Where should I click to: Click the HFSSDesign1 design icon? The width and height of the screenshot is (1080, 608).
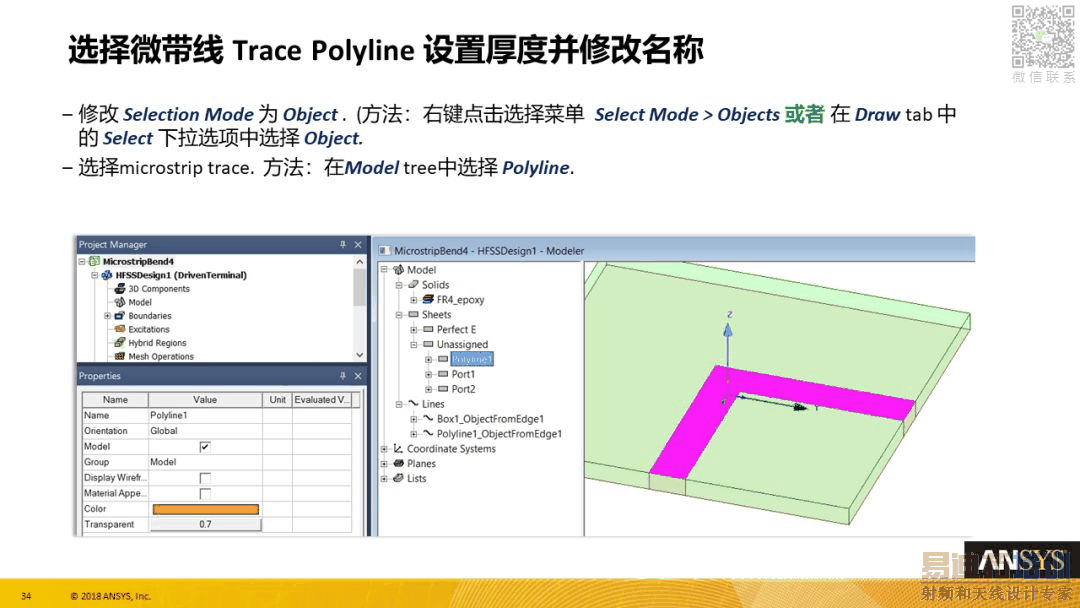107,275
